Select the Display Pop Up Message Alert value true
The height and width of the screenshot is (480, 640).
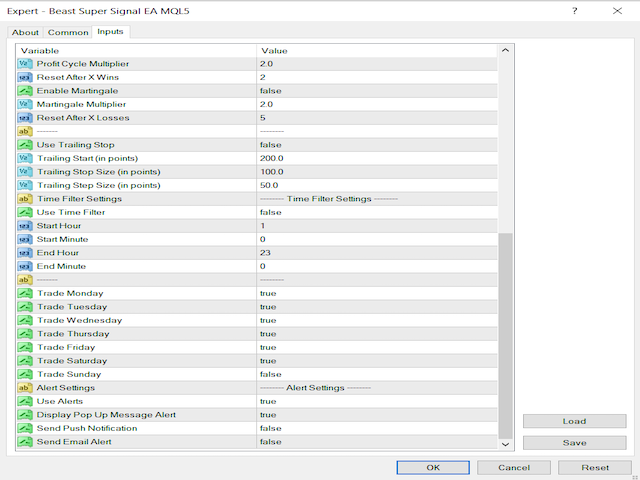point(268,414)
